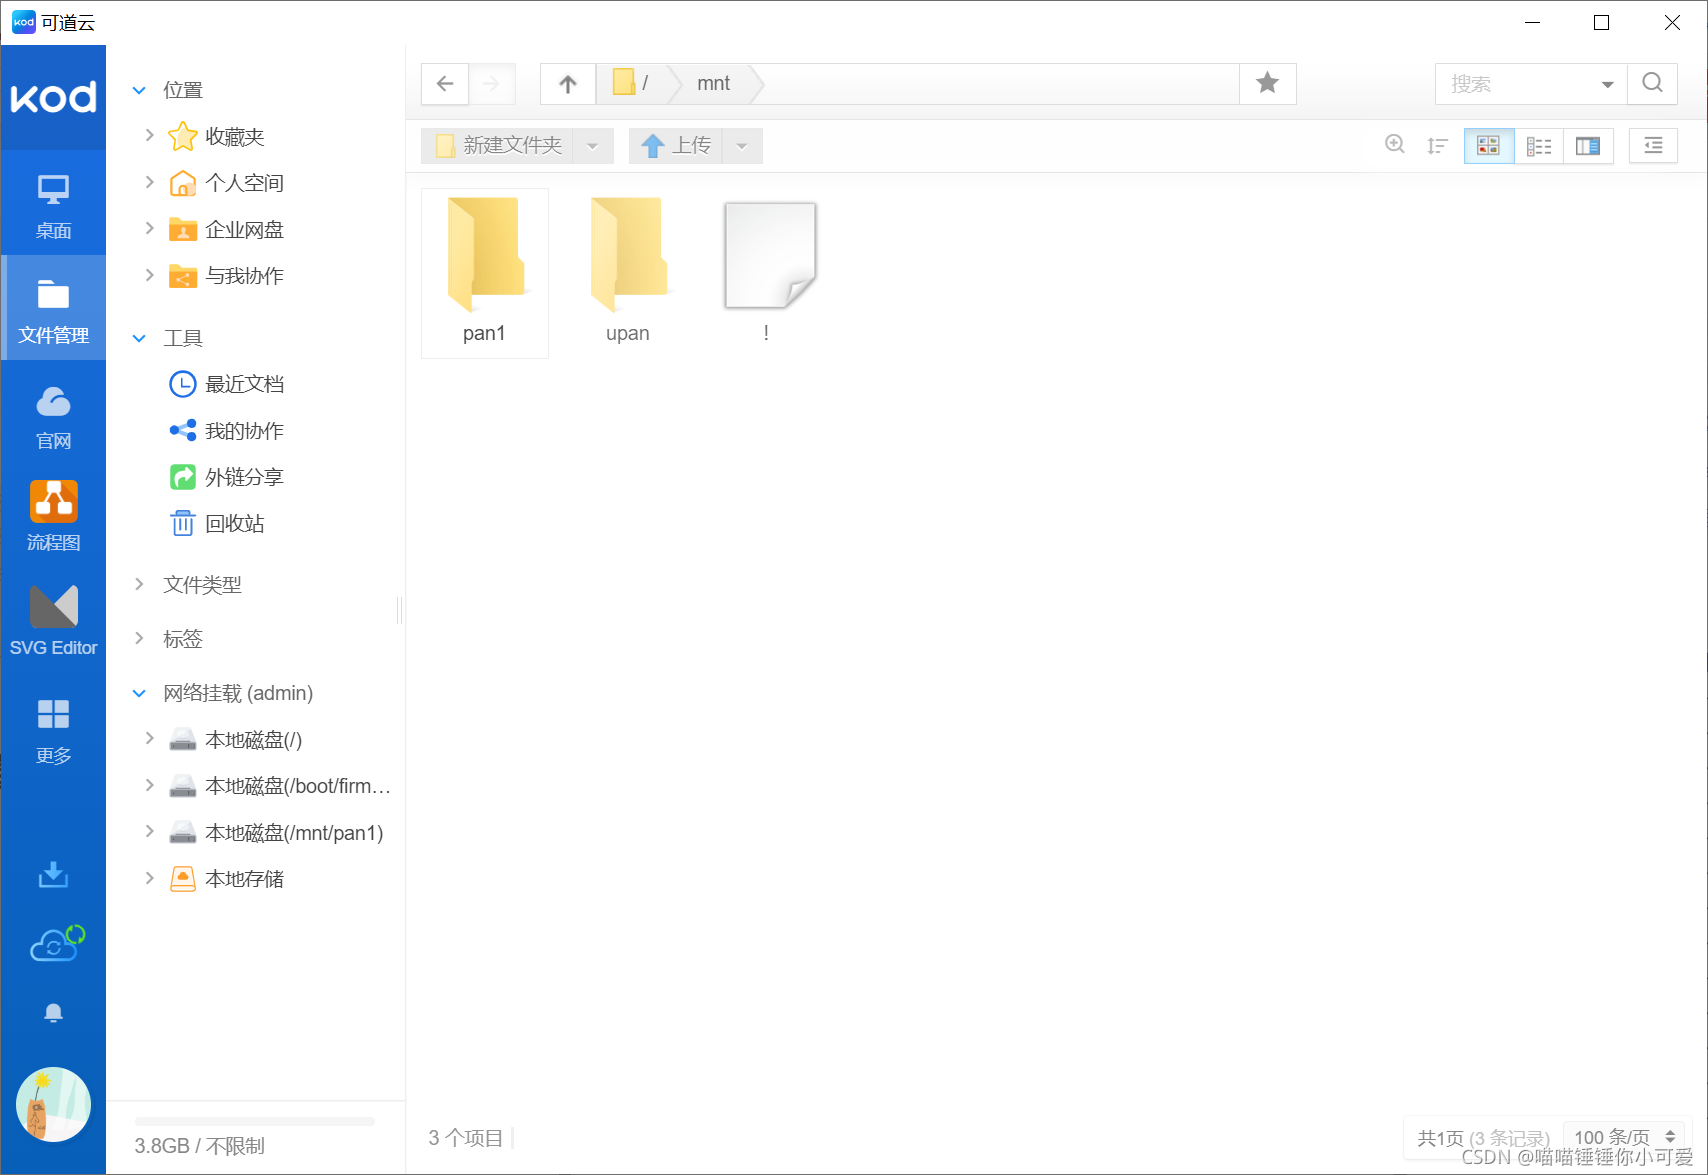Click the 新建文件夹 new folder button
Image resolution: width=1708 pixels, height=1175 pixels.
click(x=498, y=146)
